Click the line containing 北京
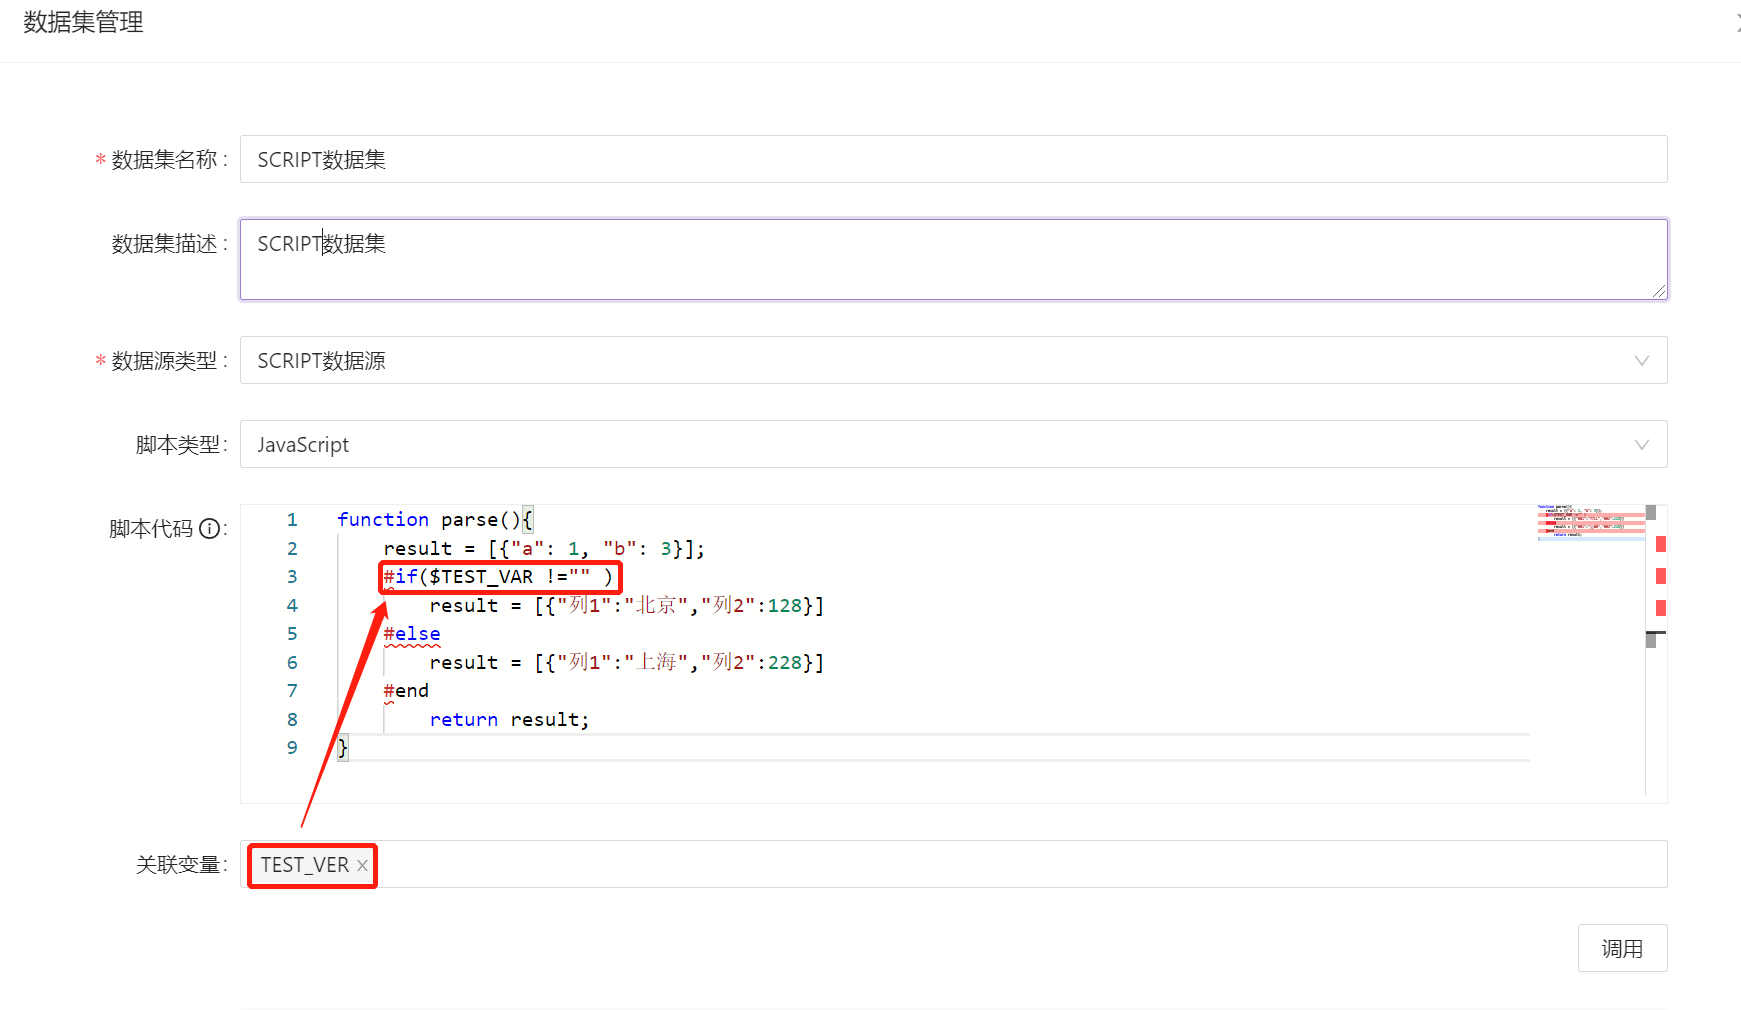 [627, 606]
